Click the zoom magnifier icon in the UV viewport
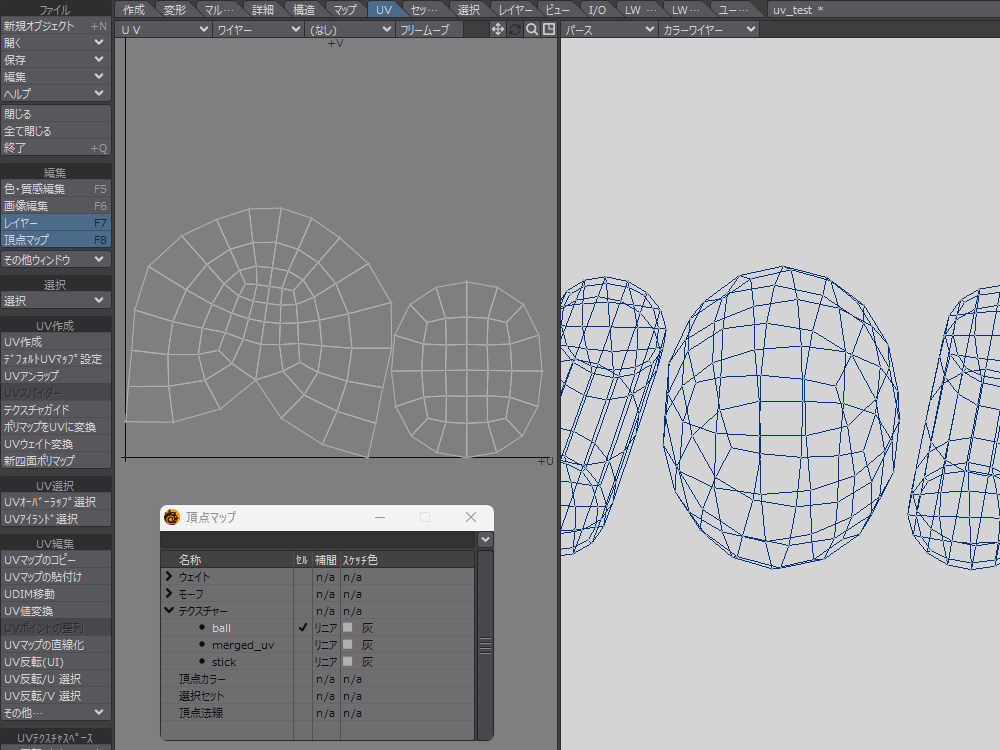This screenshot has height=750, width=1000. tap(532, 30)
